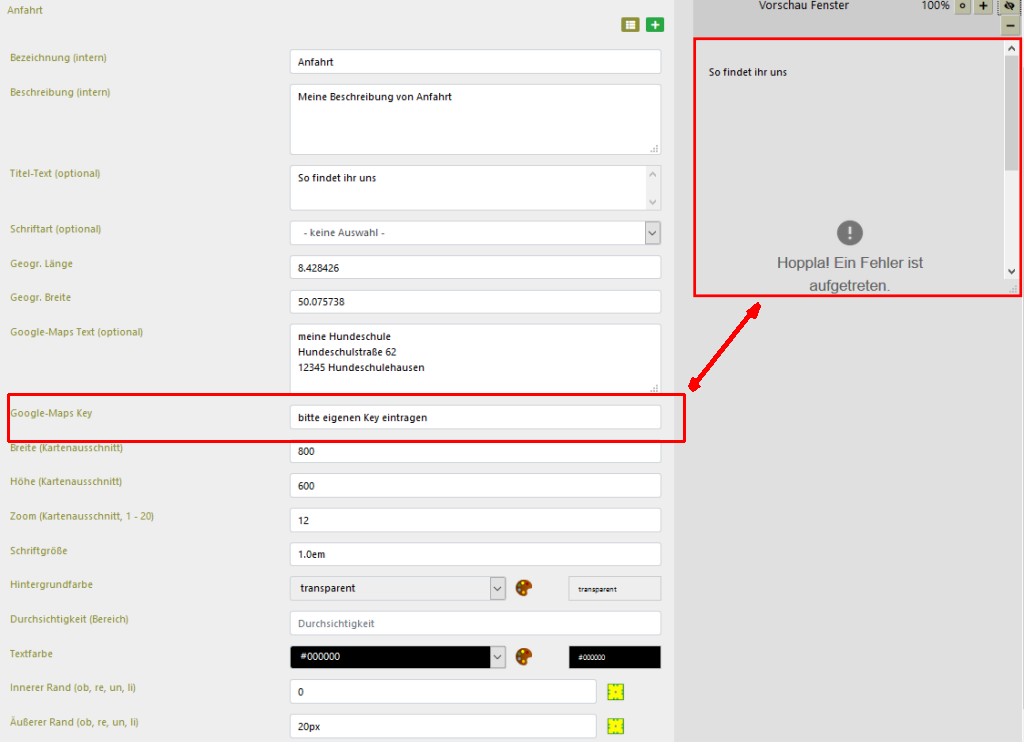Click the olive table-list icon above the form

630,25
